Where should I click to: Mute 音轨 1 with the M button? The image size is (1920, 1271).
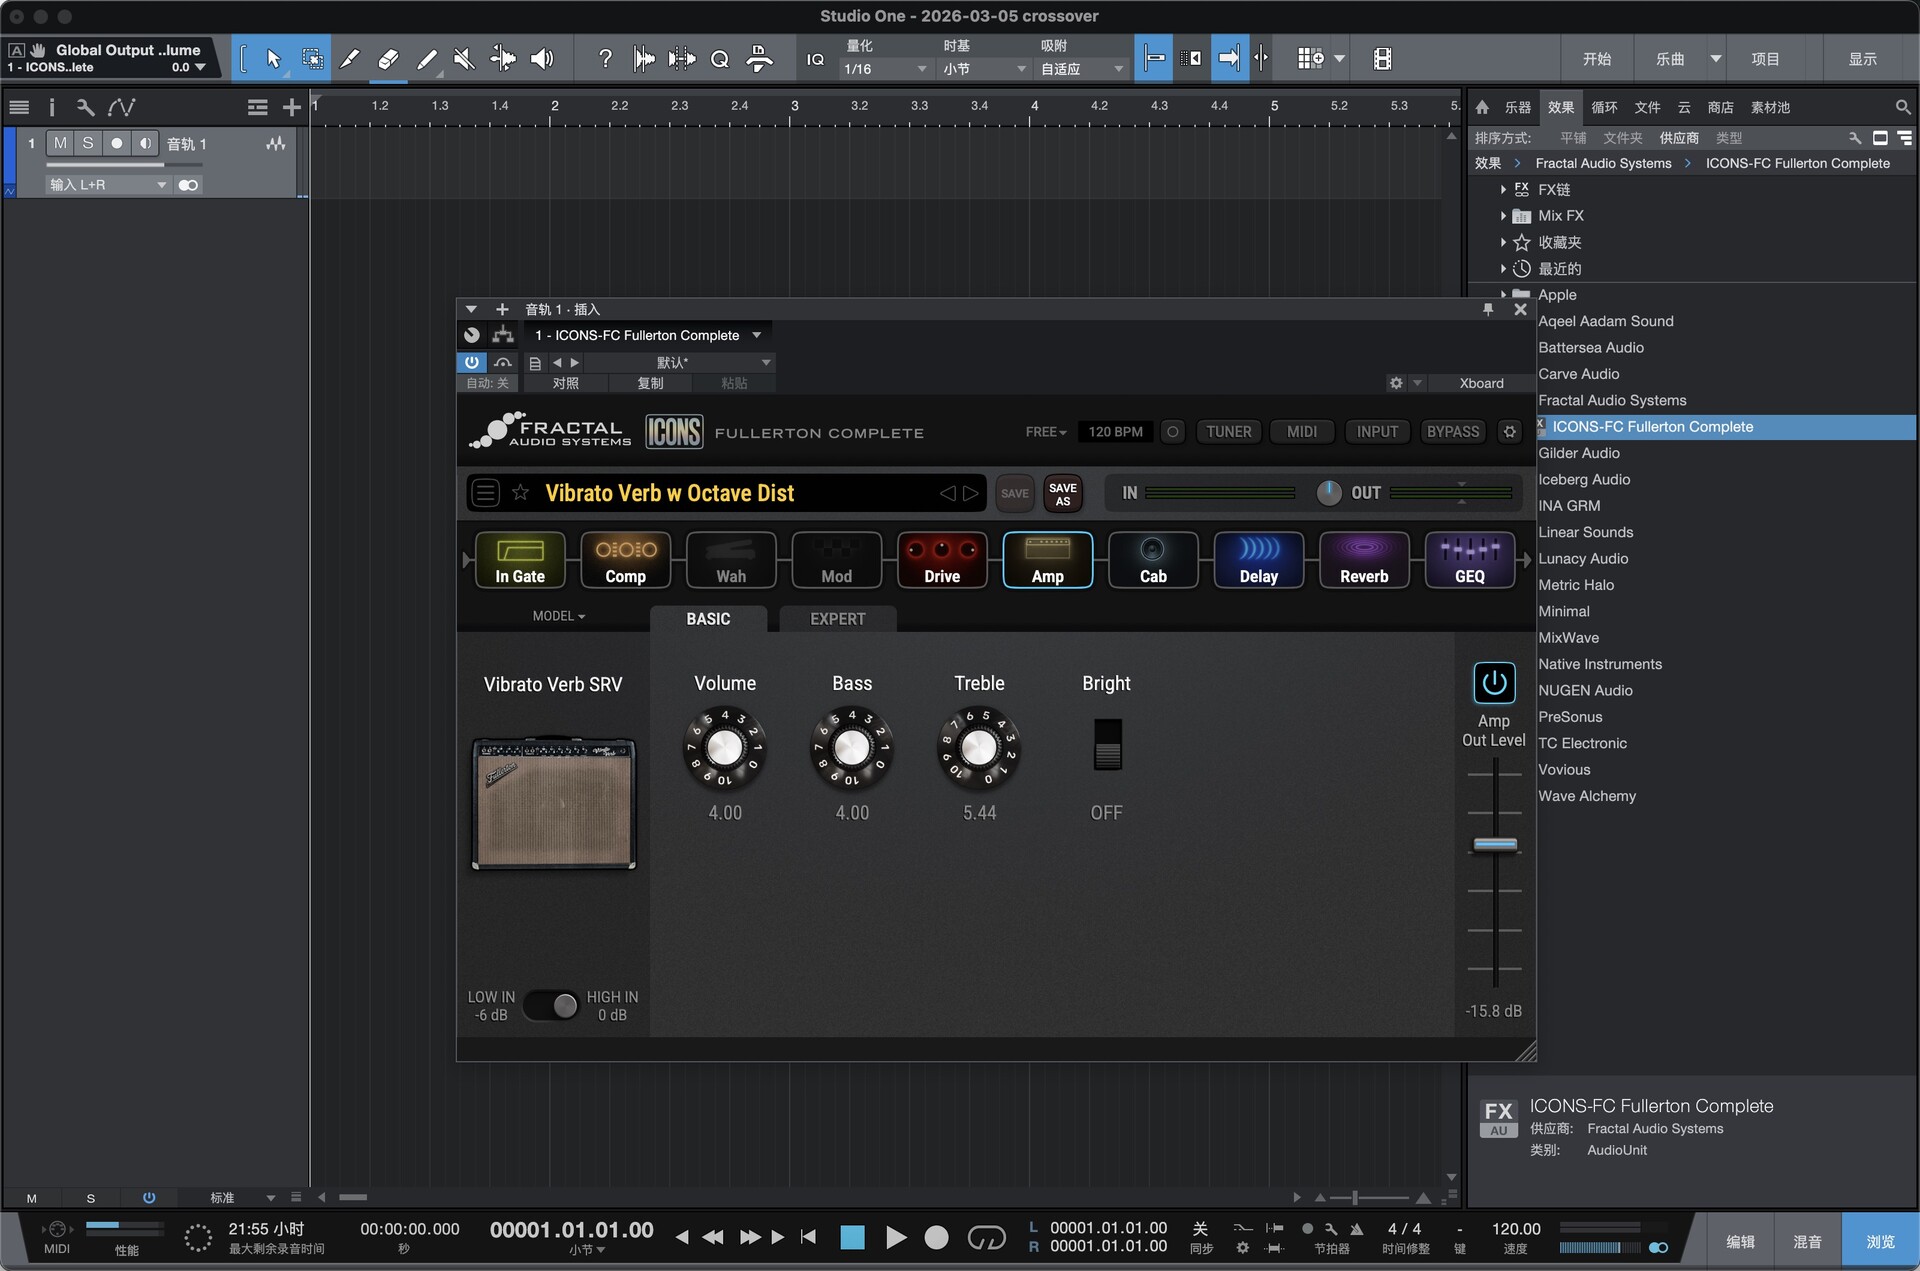coord(59,143)
